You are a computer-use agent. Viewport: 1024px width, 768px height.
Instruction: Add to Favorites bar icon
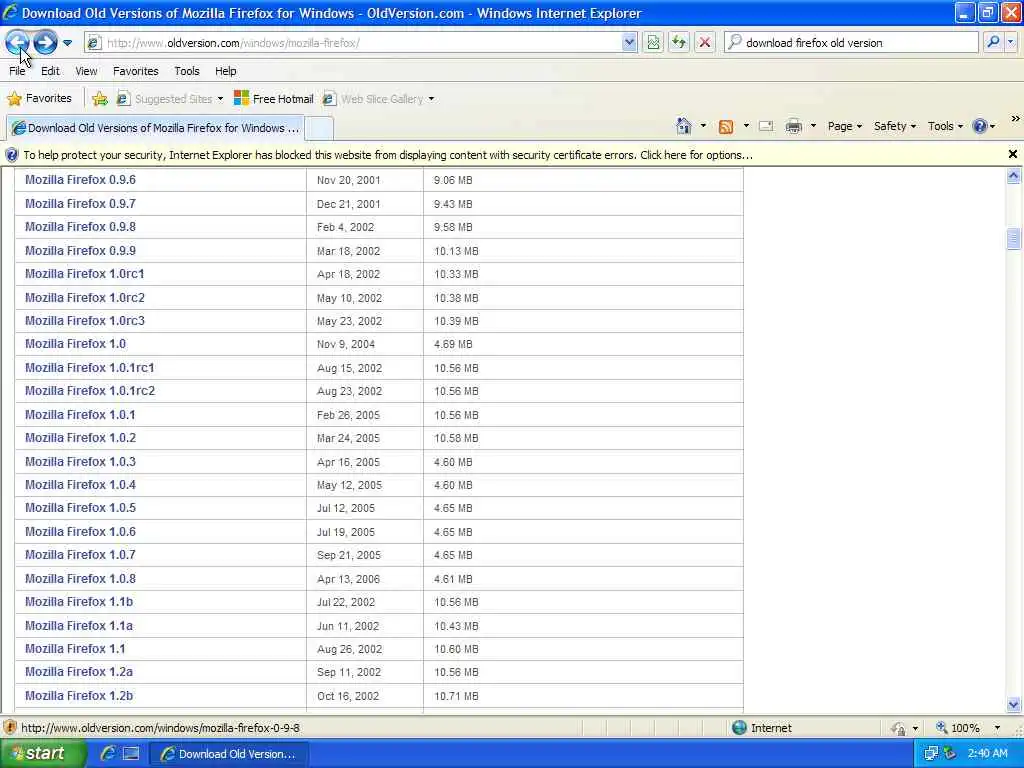tap(100, 99)
